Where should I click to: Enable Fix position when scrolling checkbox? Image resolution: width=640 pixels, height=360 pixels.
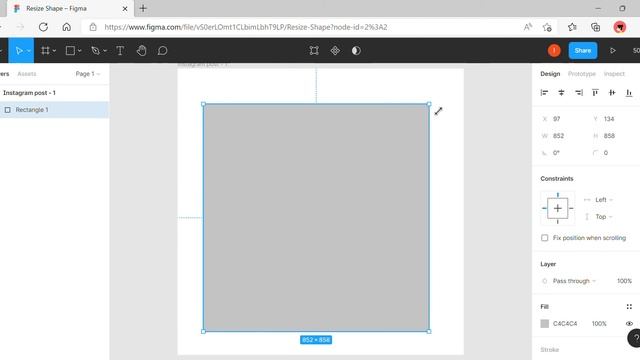click(544, 238)
